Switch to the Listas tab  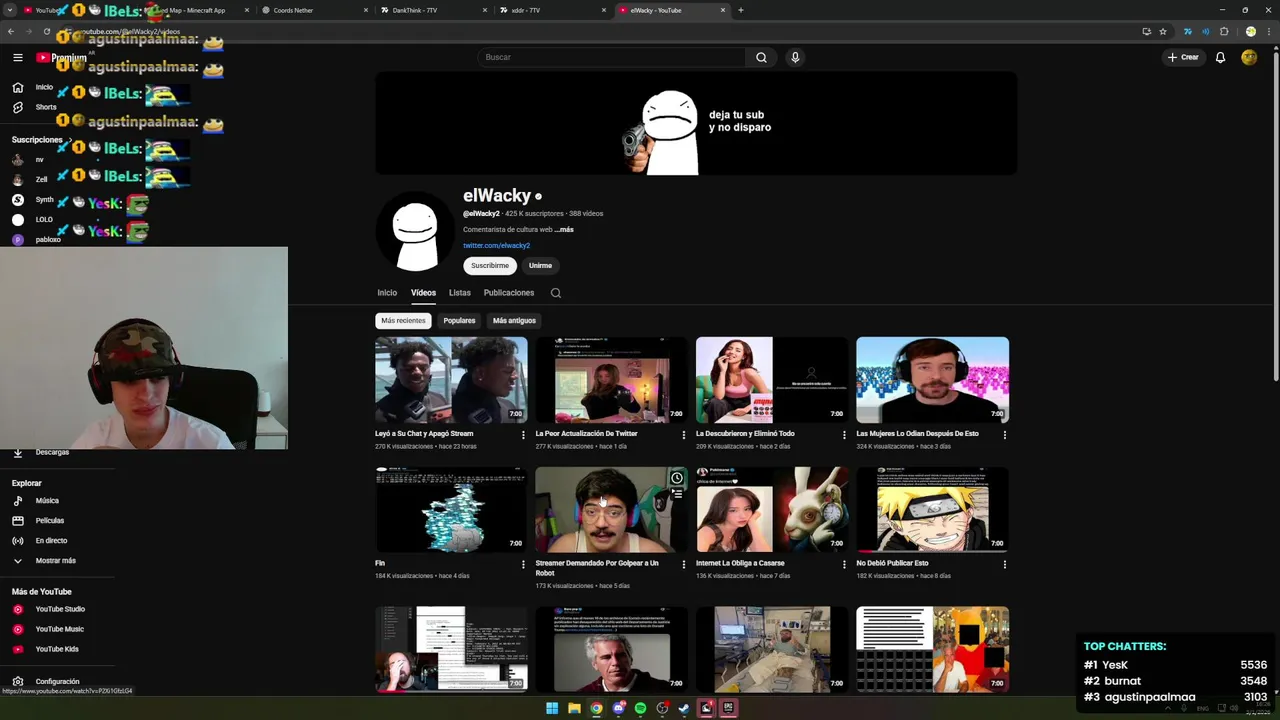pos(460,293)
